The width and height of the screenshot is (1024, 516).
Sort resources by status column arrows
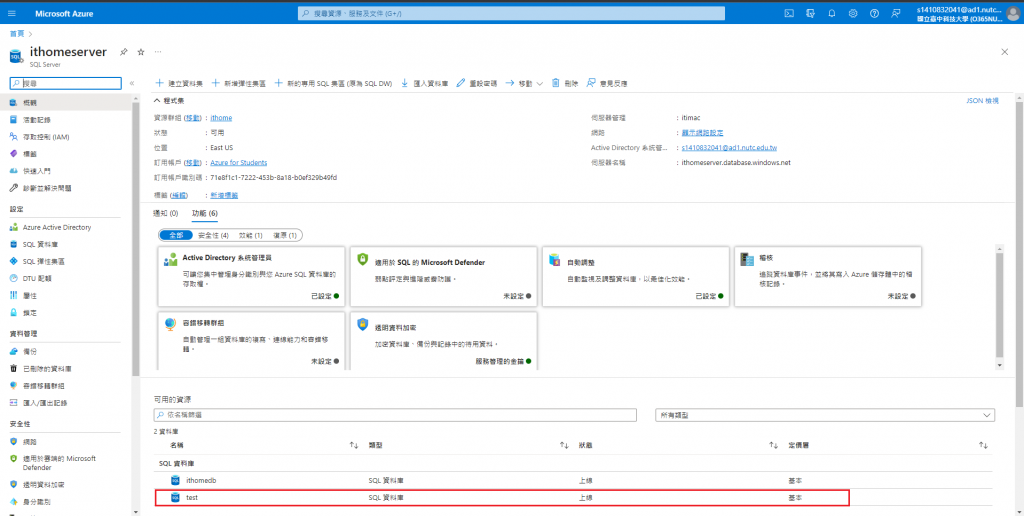[x=774, y=445]
